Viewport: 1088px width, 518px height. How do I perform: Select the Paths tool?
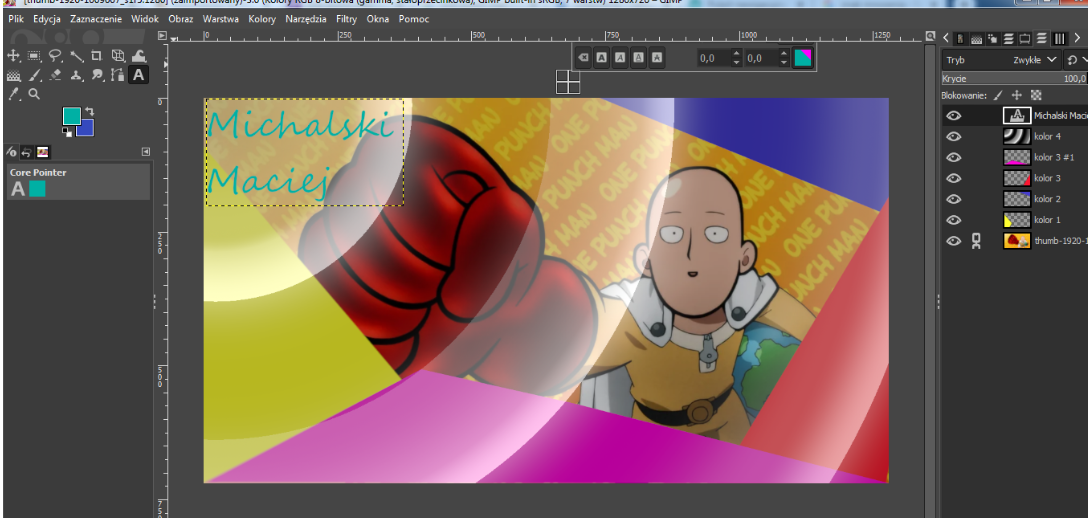click(117, 75)
